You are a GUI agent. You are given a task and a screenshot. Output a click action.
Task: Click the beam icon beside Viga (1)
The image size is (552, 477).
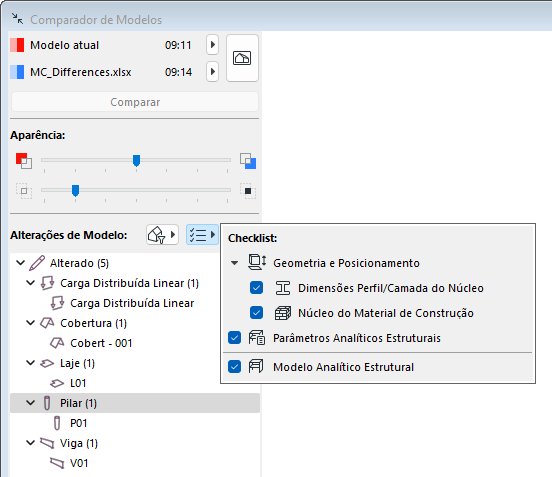[x=47, y=443]
